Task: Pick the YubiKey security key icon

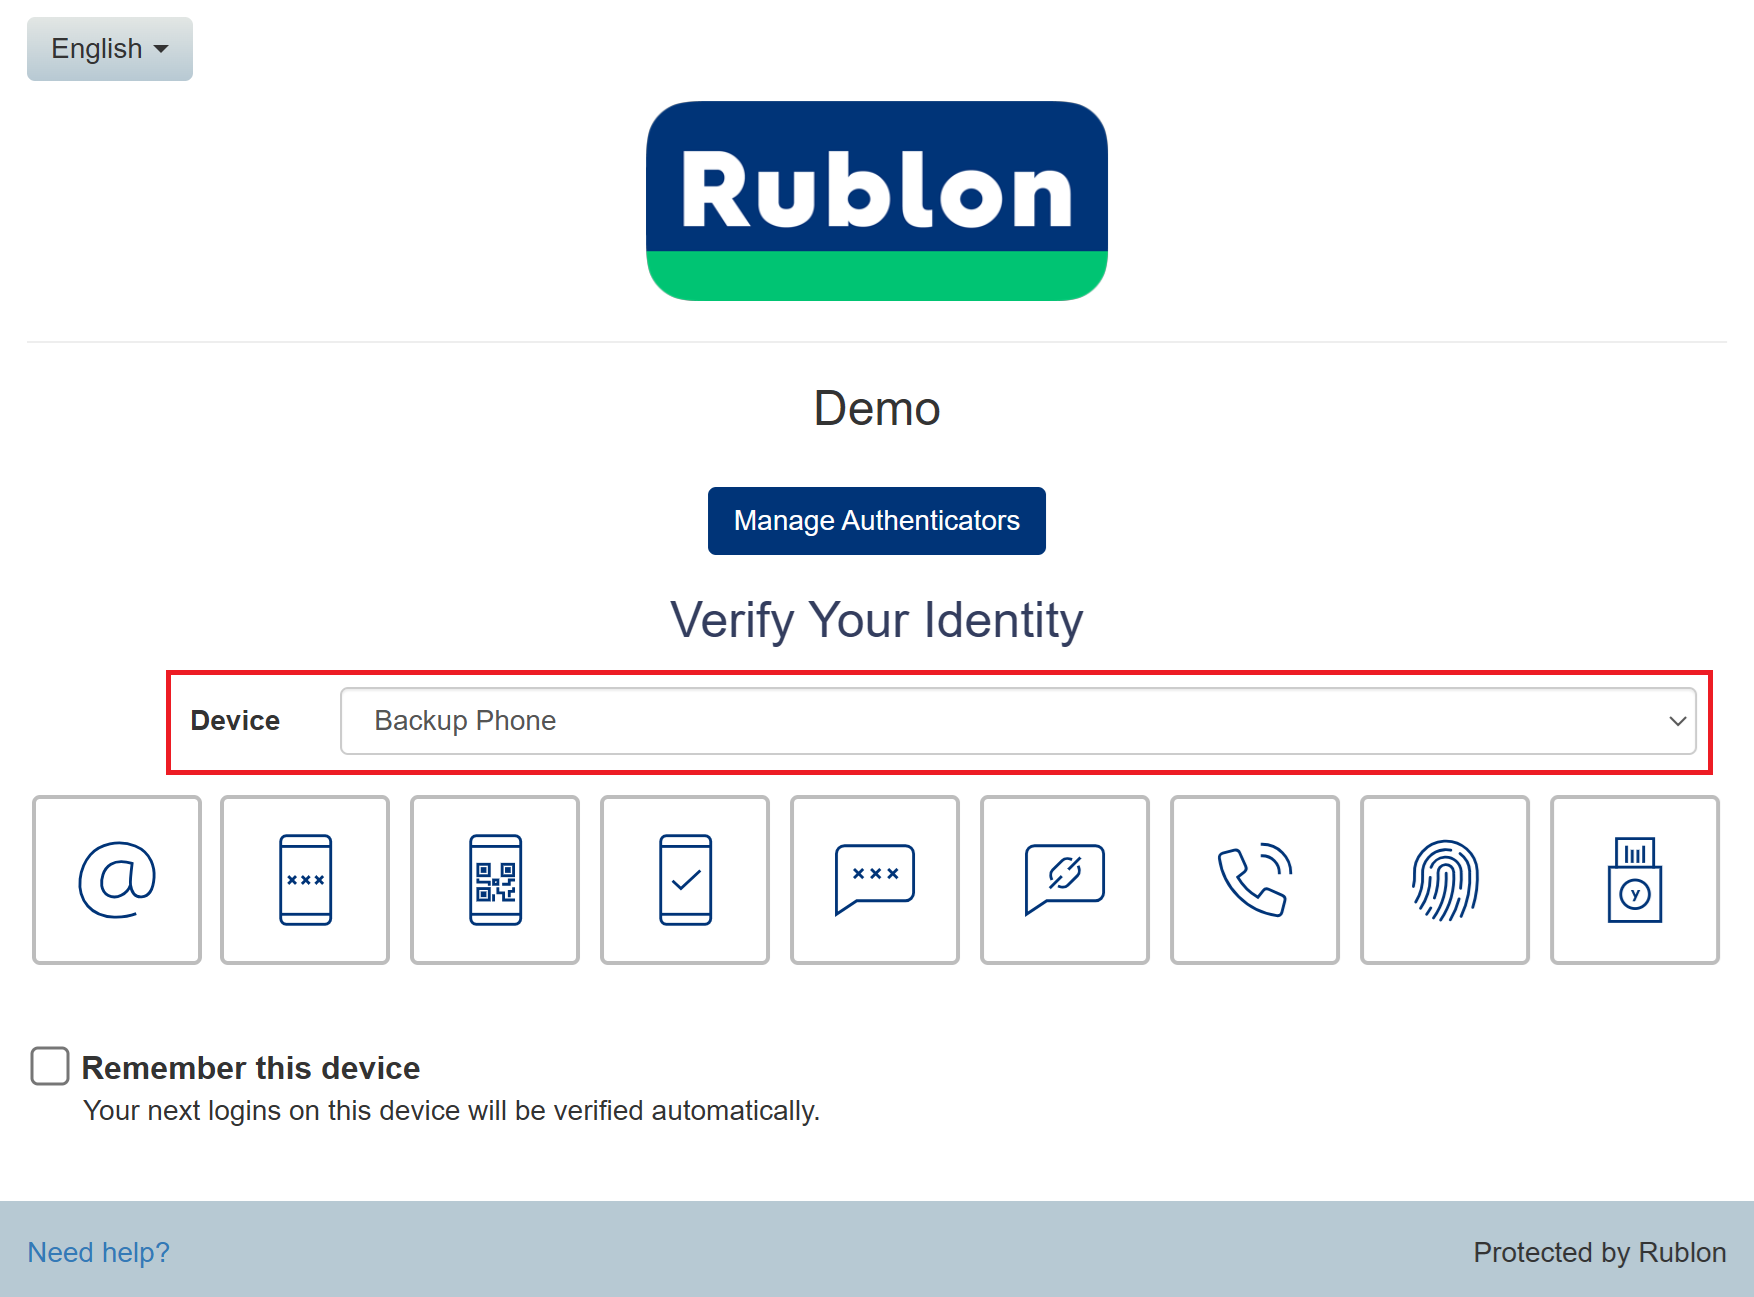Action: (1635, 880)
